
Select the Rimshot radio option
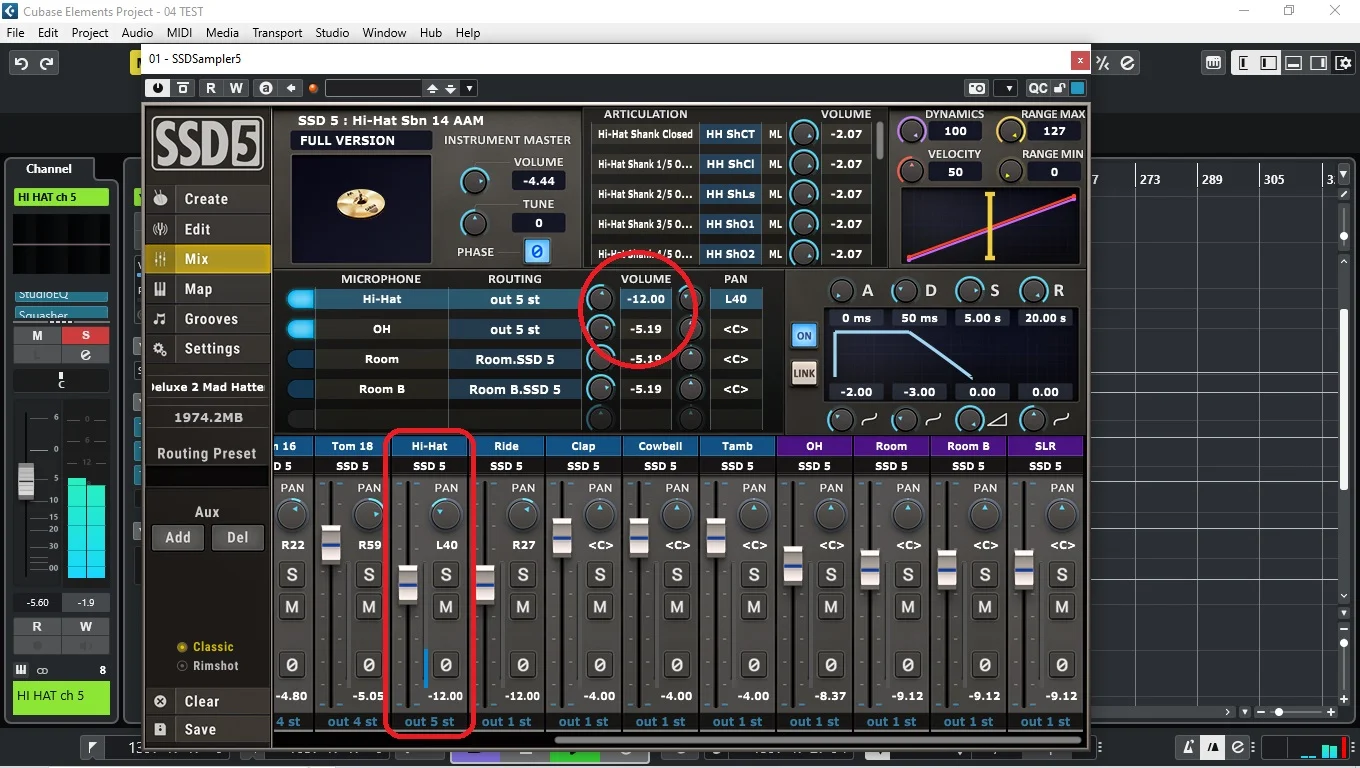[x=182, y=666]
